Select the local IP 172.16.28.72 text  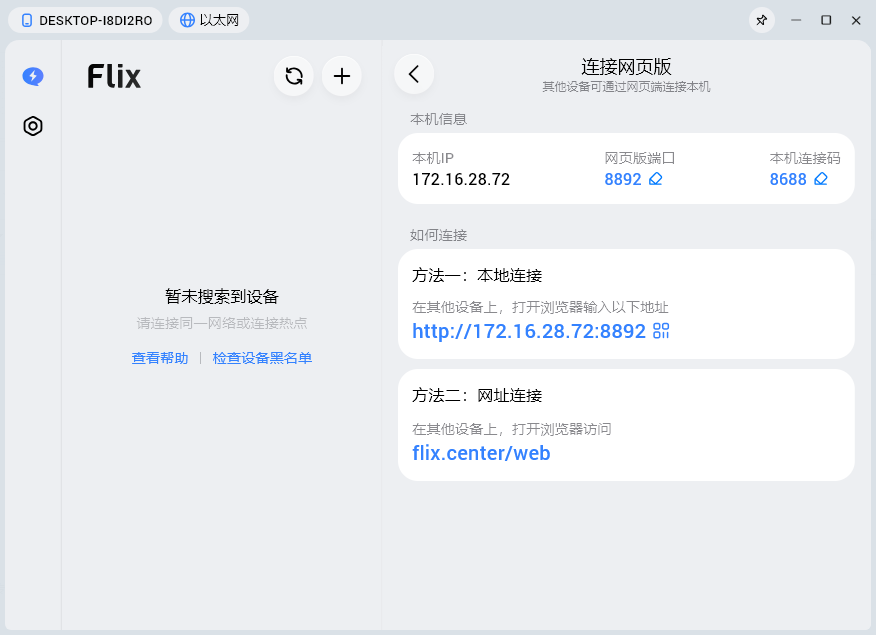click(x=461, y=179)
